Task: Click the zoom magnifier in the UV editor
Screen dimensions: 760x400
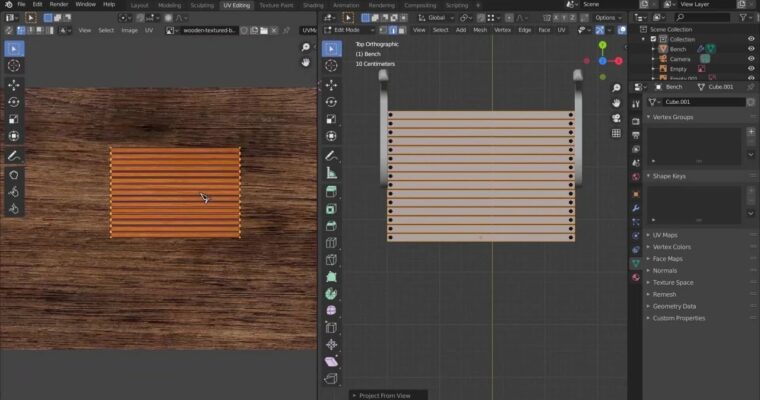Action: pyautogui.click(x=305, y=47)
